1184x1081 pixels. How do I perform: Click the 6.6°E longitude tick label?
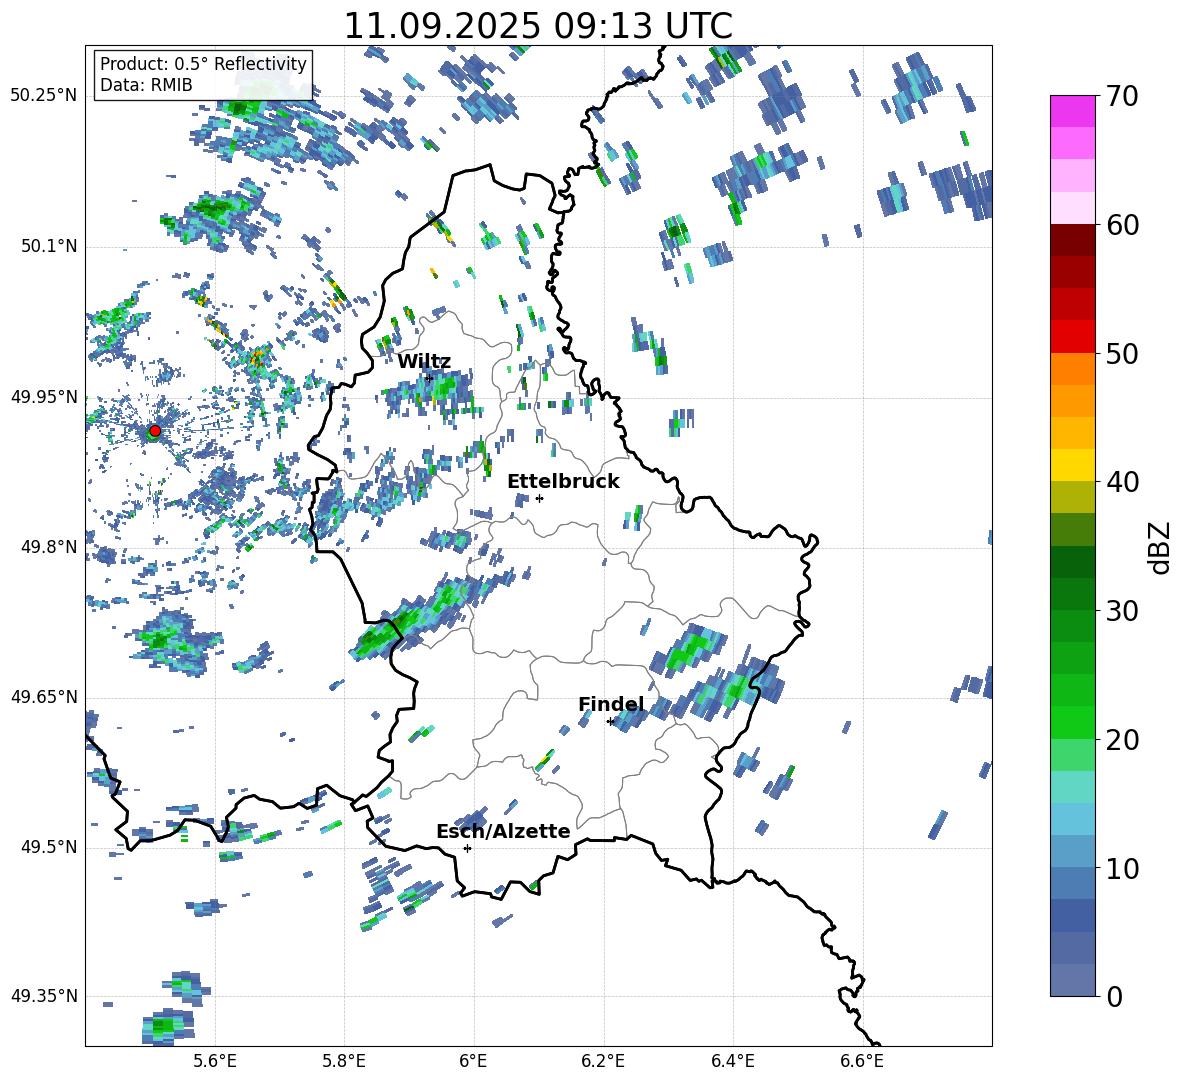(862, 1061)
